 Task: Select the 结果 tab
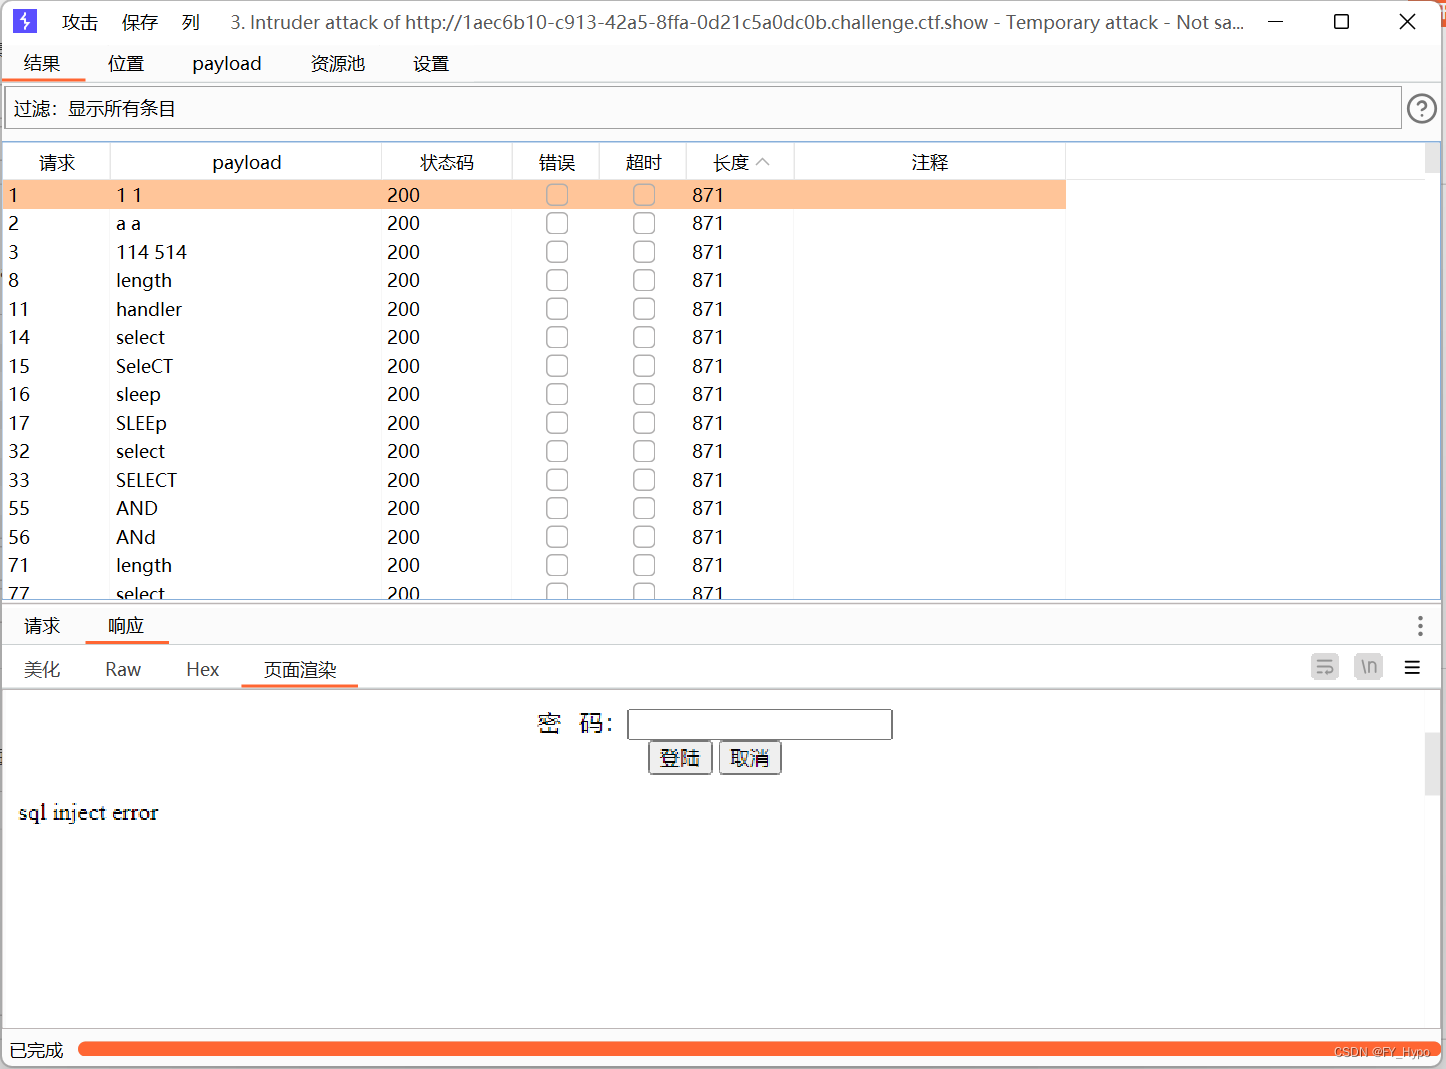[42, 63]
